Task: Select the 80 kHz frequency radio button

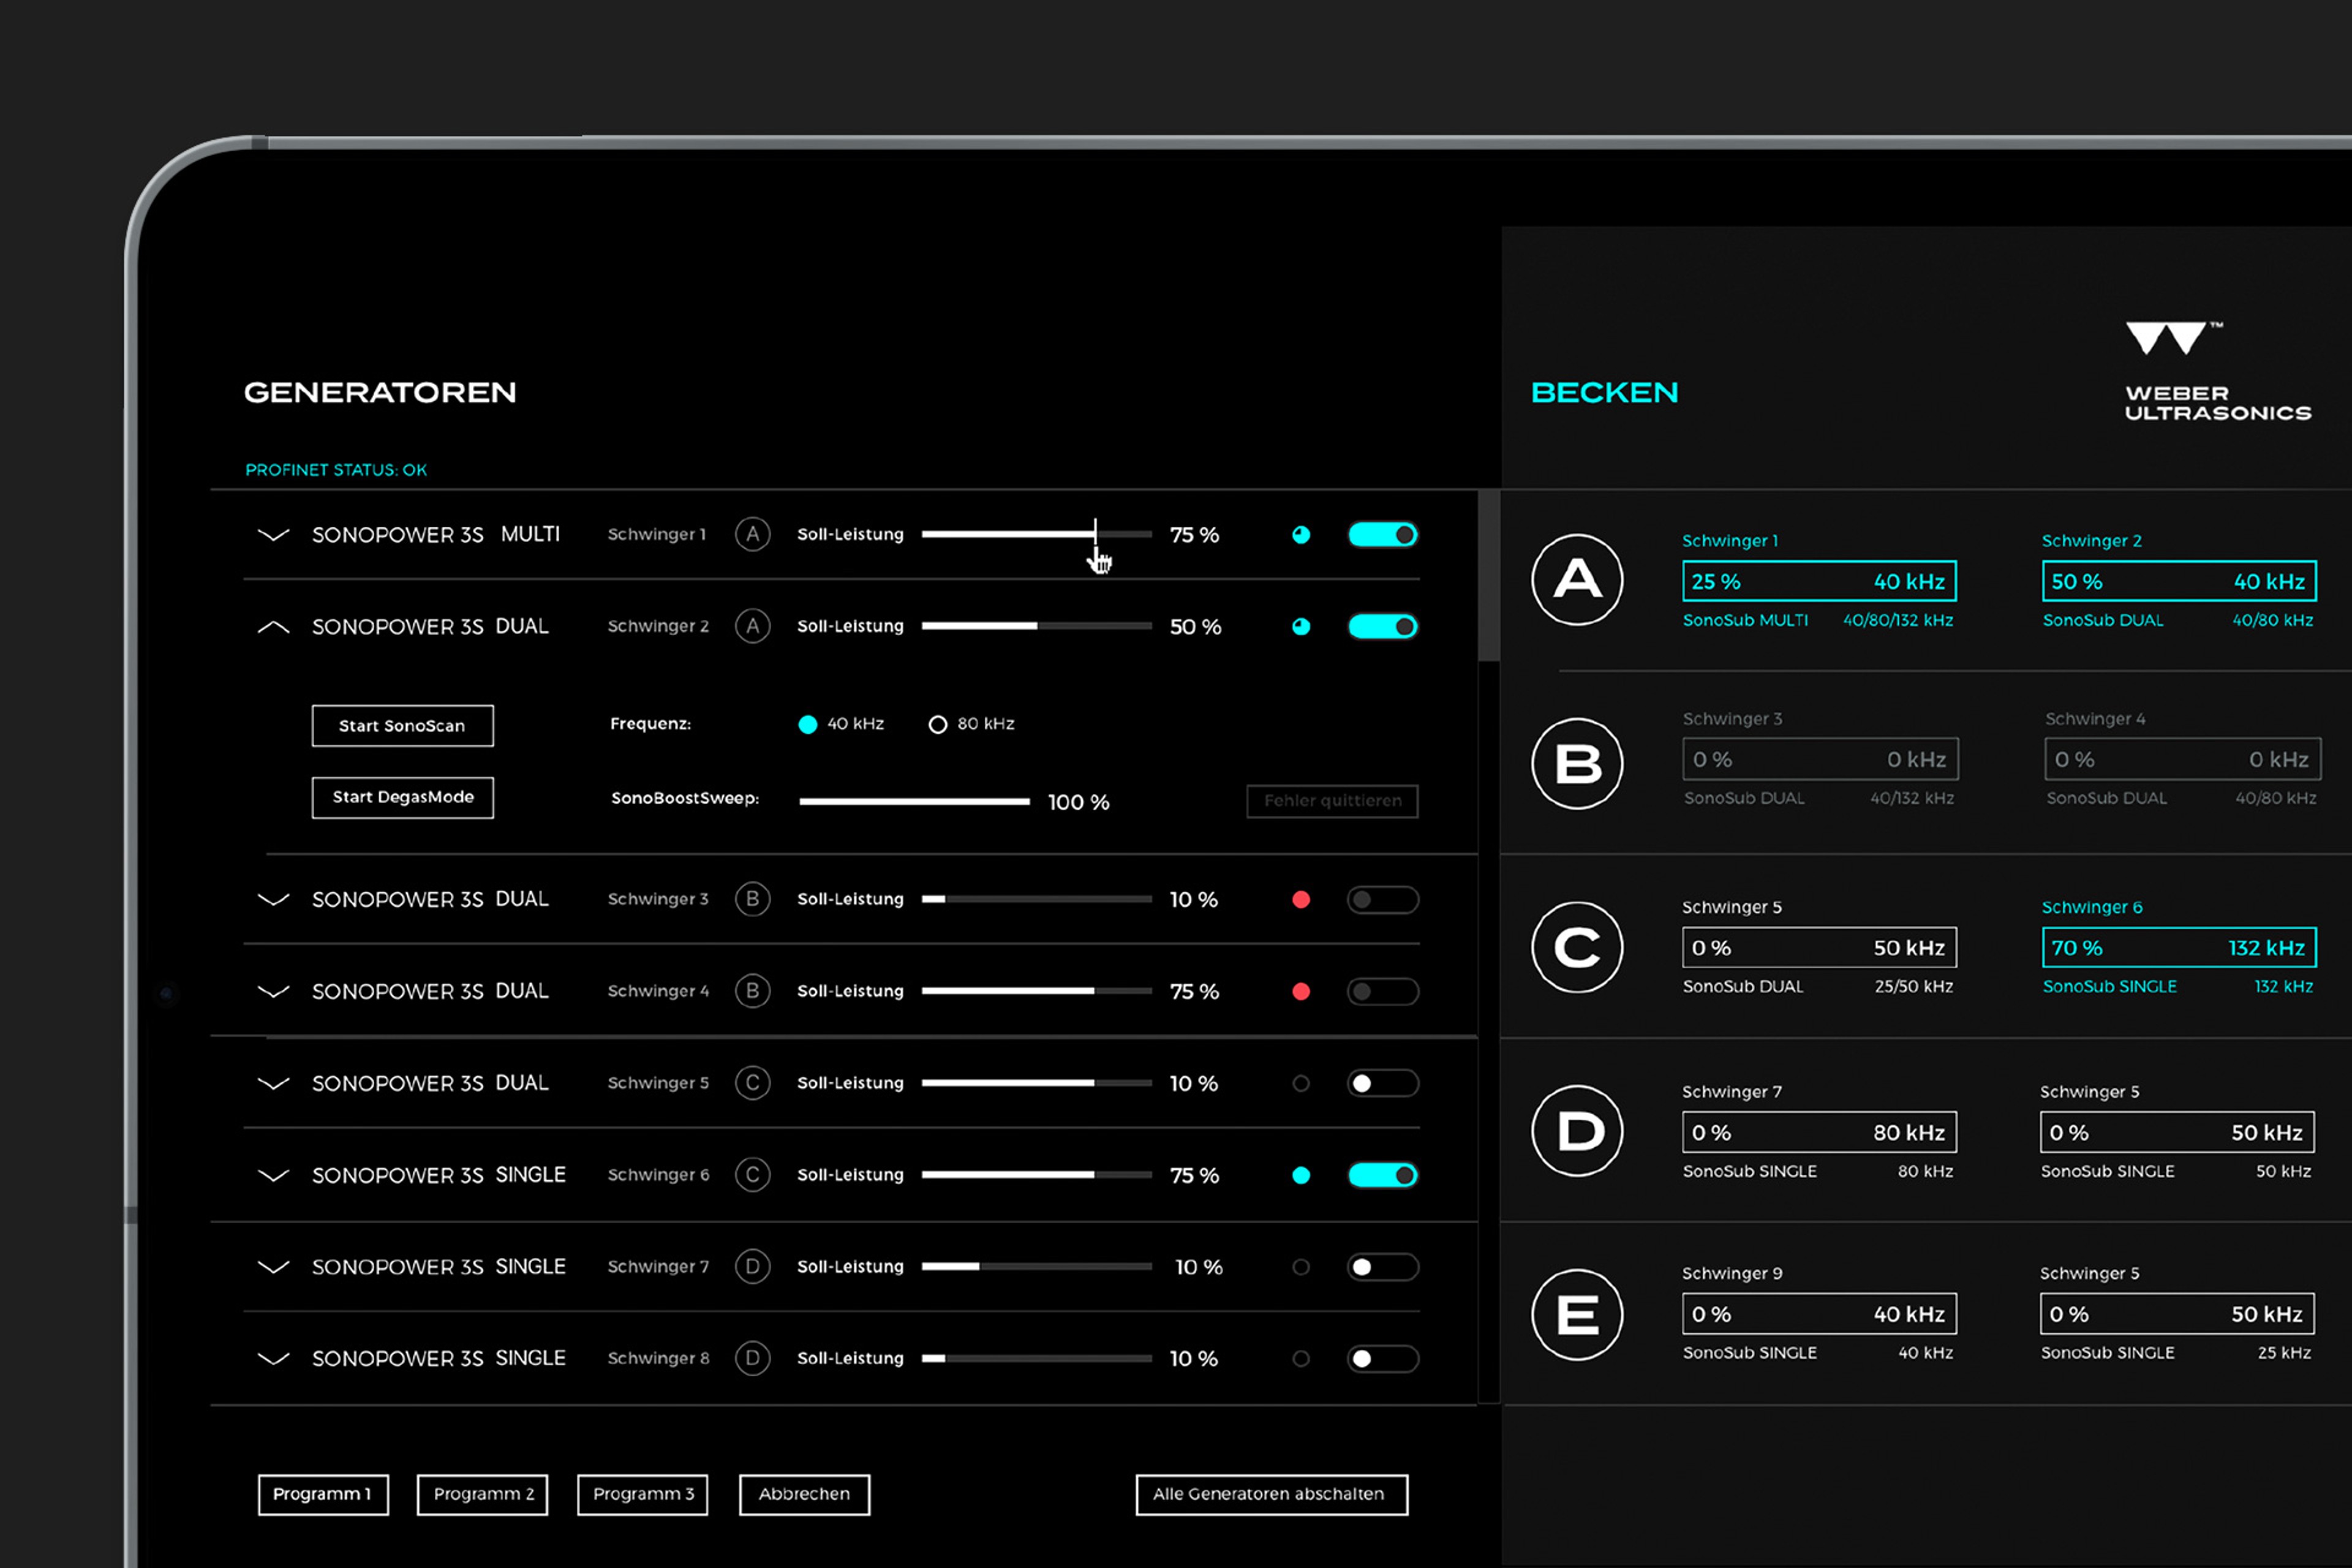Action: tap(938, 724)
